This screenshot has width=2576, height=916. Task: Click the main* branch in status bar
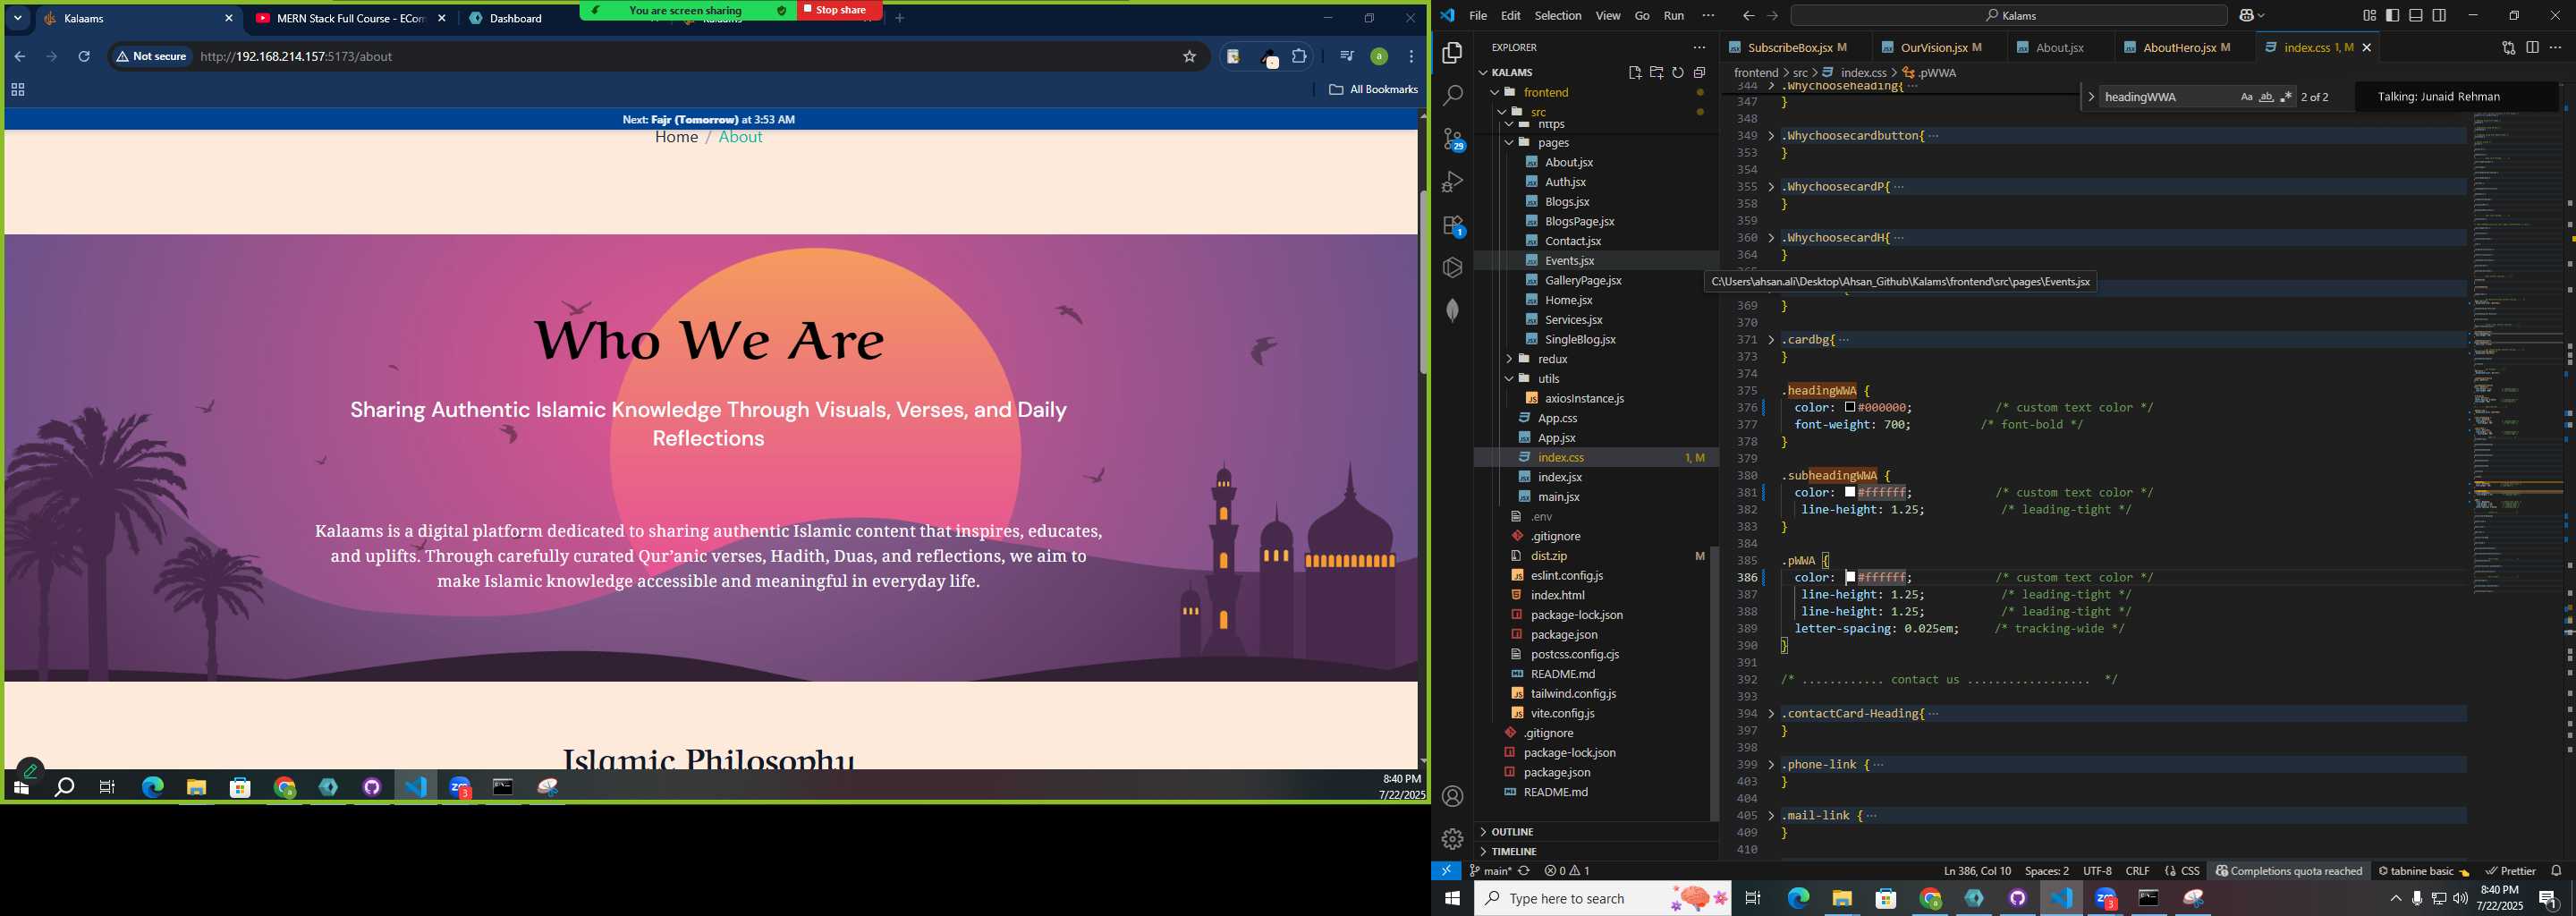pyautogui.click(x=1490, y=870)
